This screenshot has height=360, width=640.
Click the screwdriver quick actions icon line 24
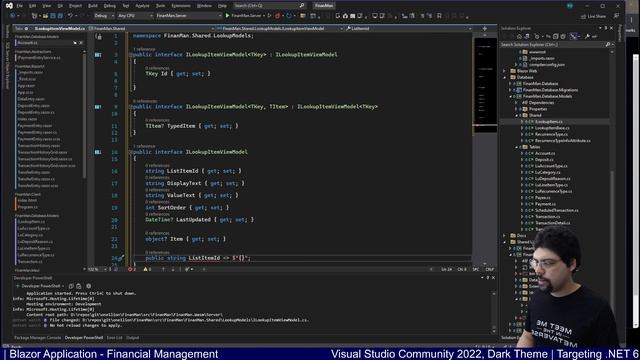[120, 258]
